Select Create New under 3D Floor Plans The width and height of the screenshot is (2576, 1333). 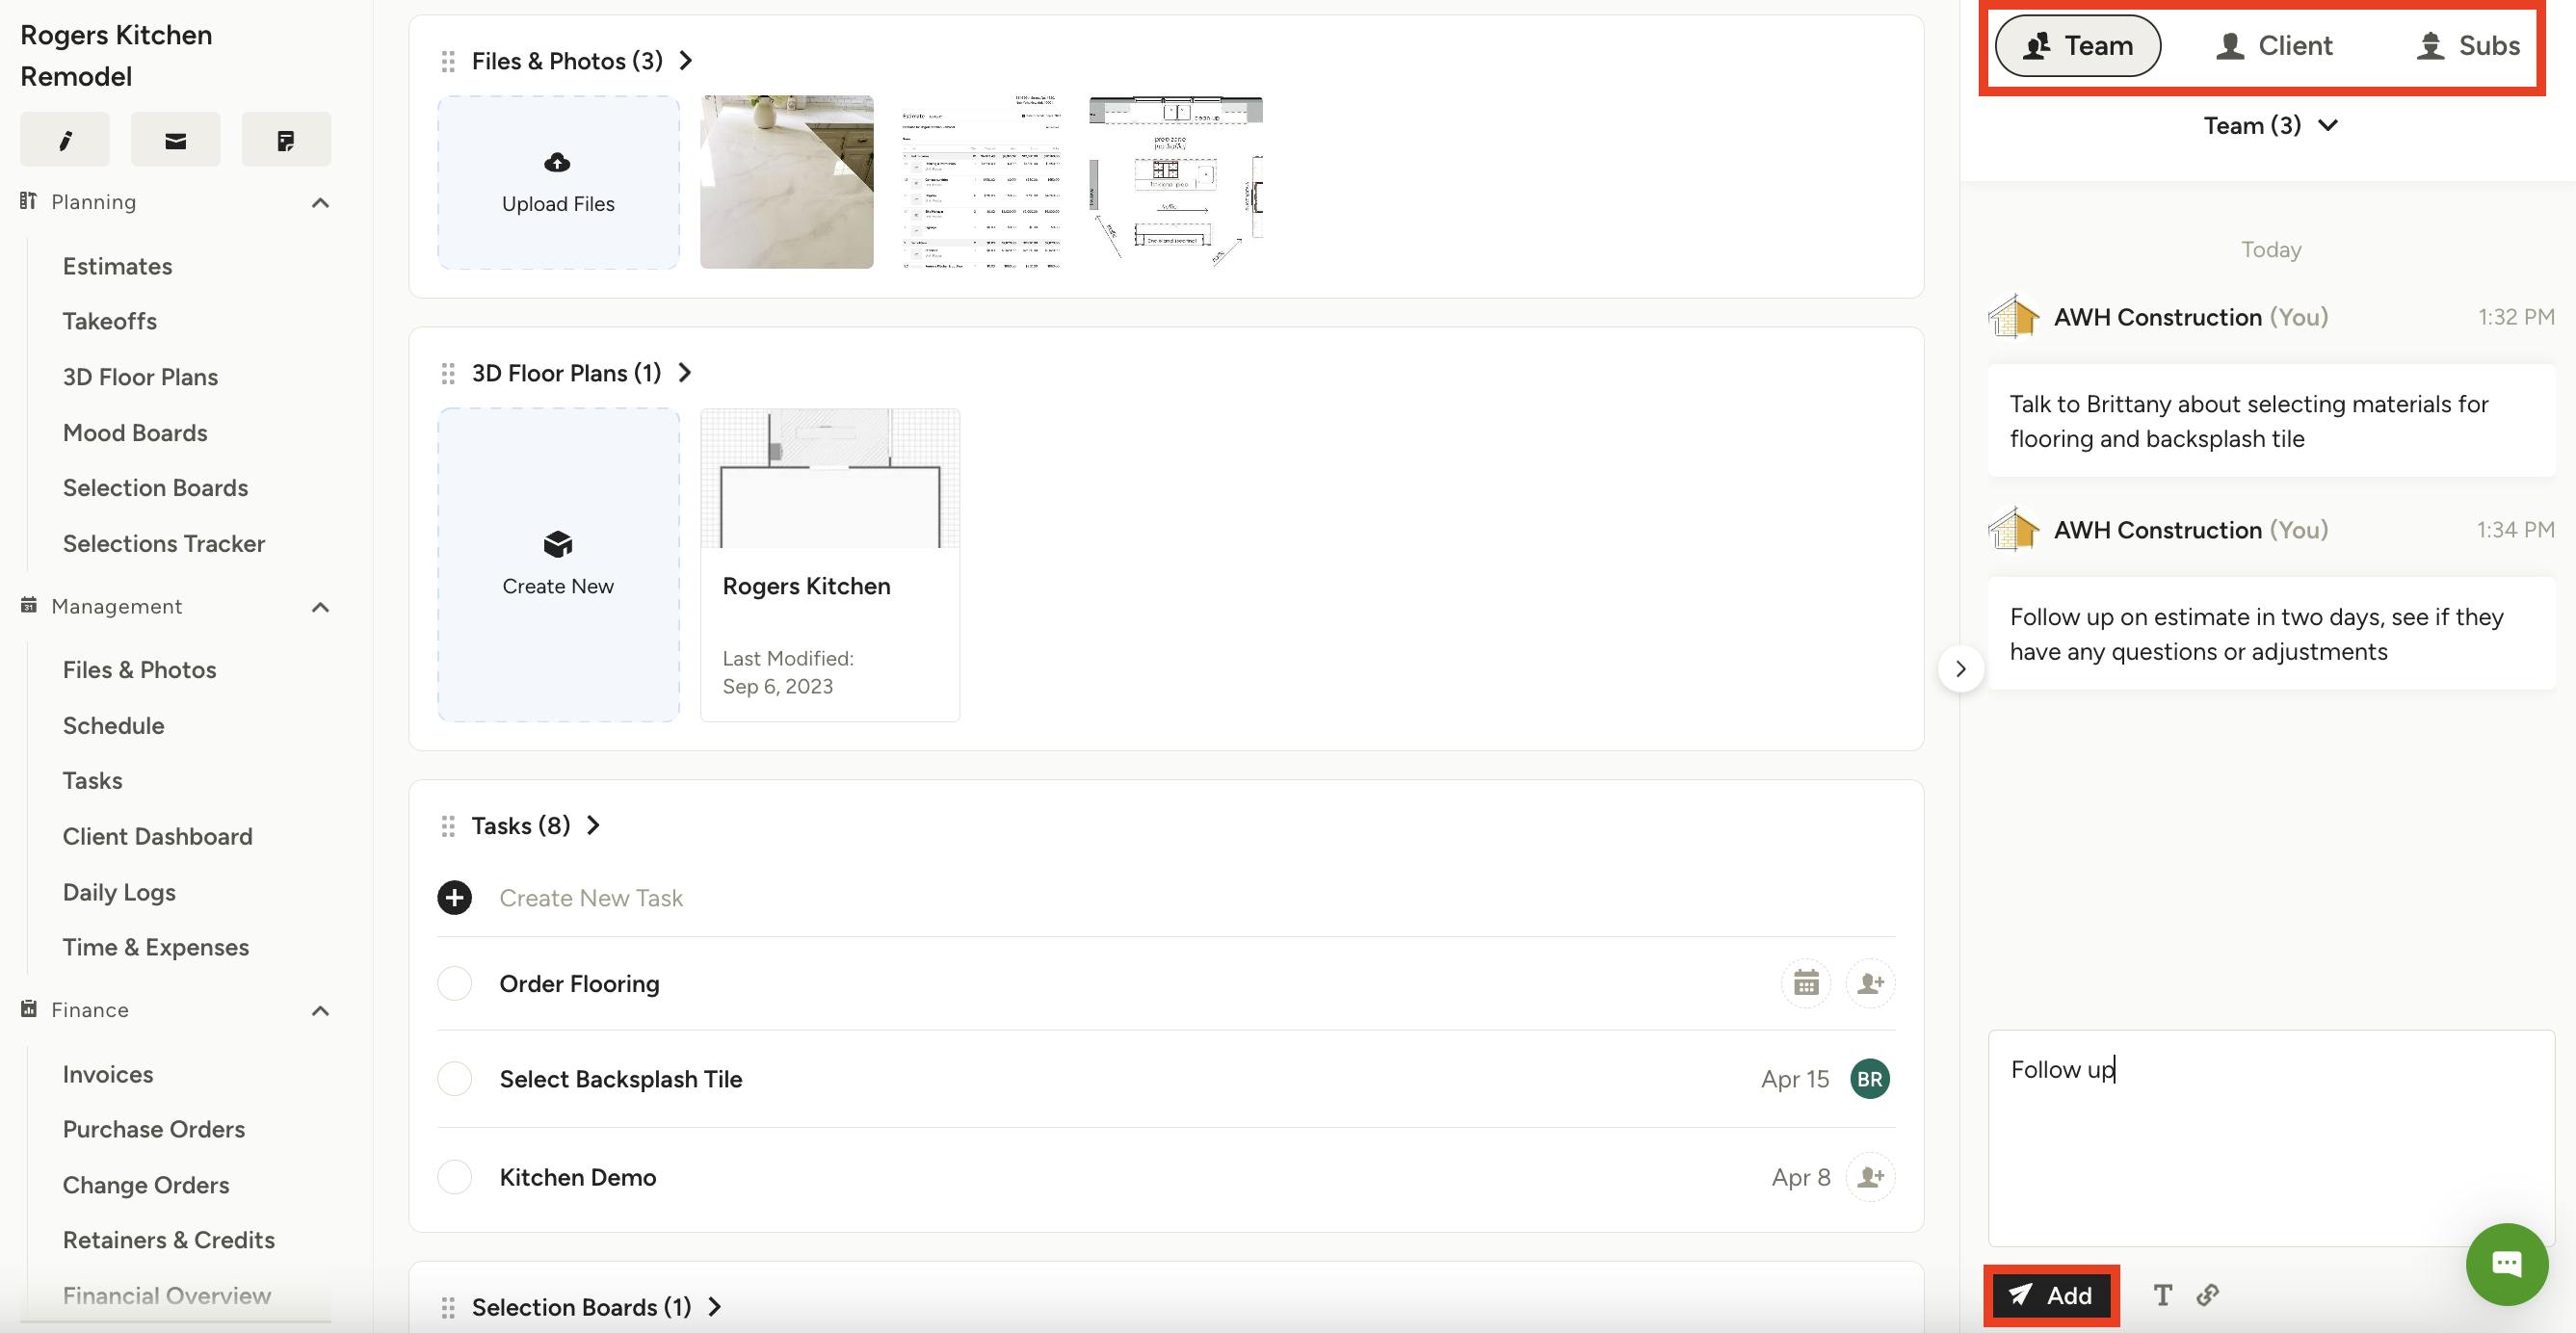click(x=557, y=563)
